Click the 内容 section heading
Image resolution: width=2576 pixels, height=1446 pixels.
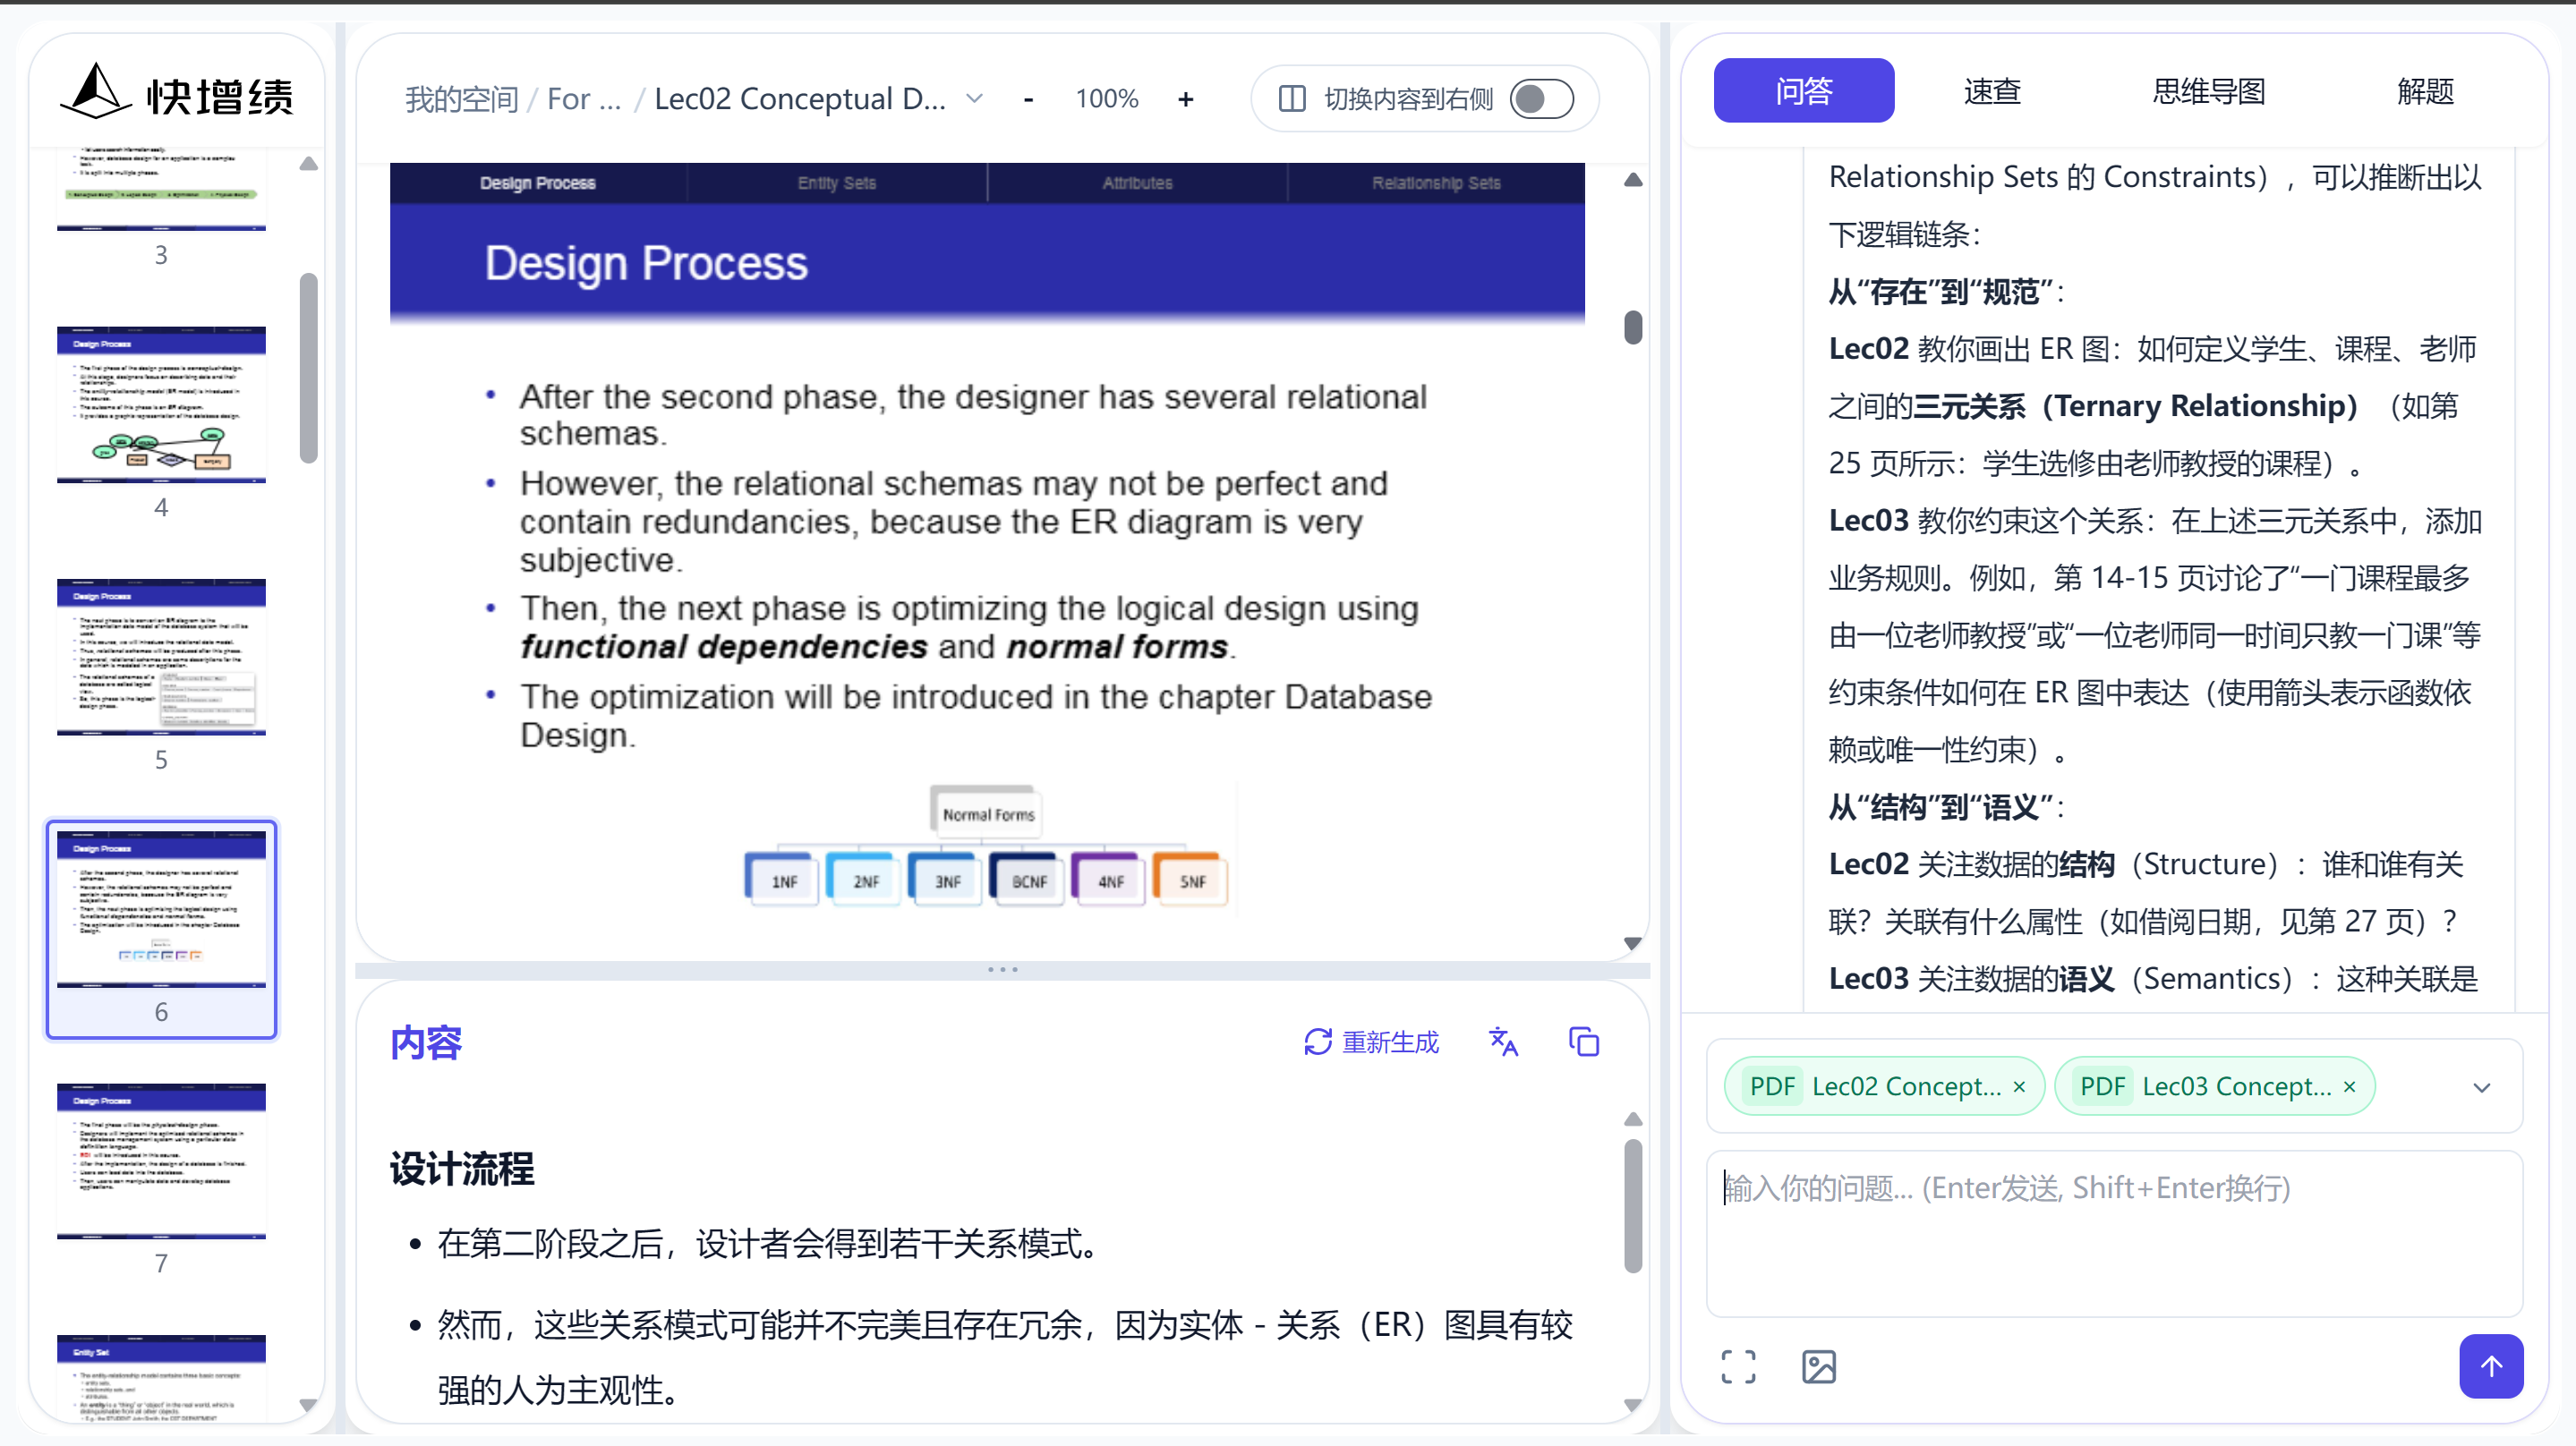point(426,1043)
